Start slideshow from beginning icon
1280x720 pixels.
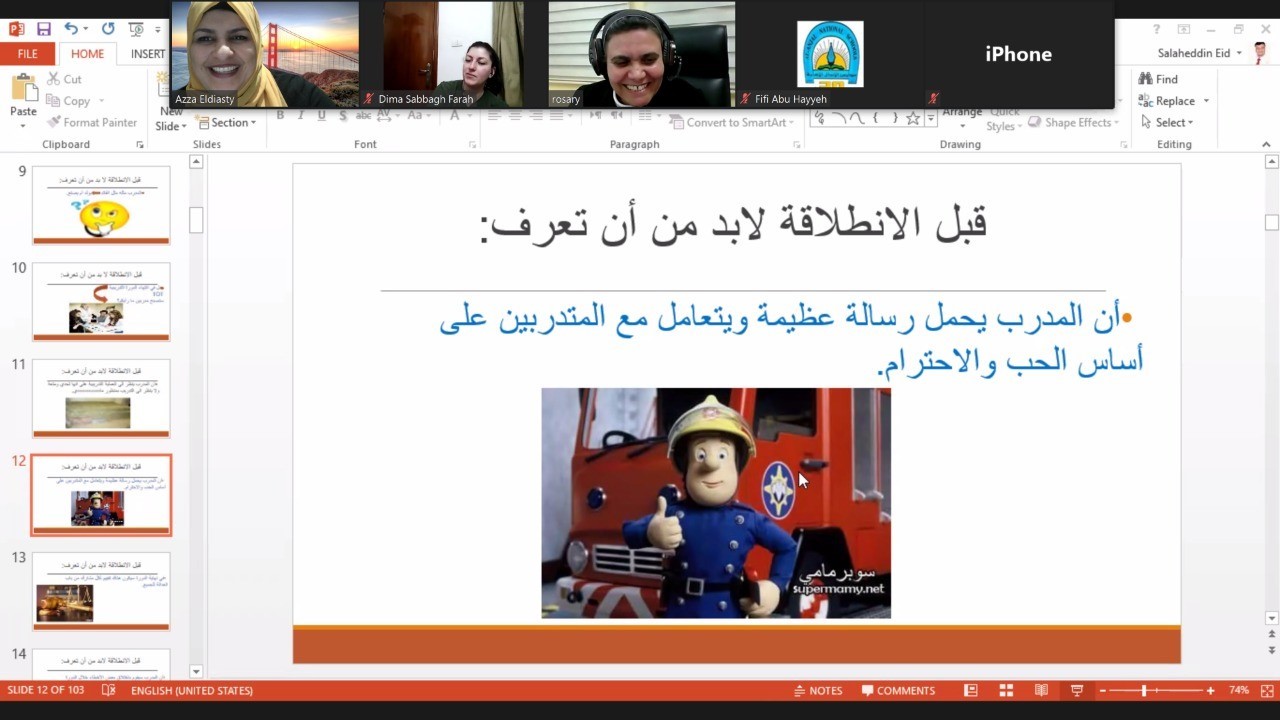click(x=137, y=29)
